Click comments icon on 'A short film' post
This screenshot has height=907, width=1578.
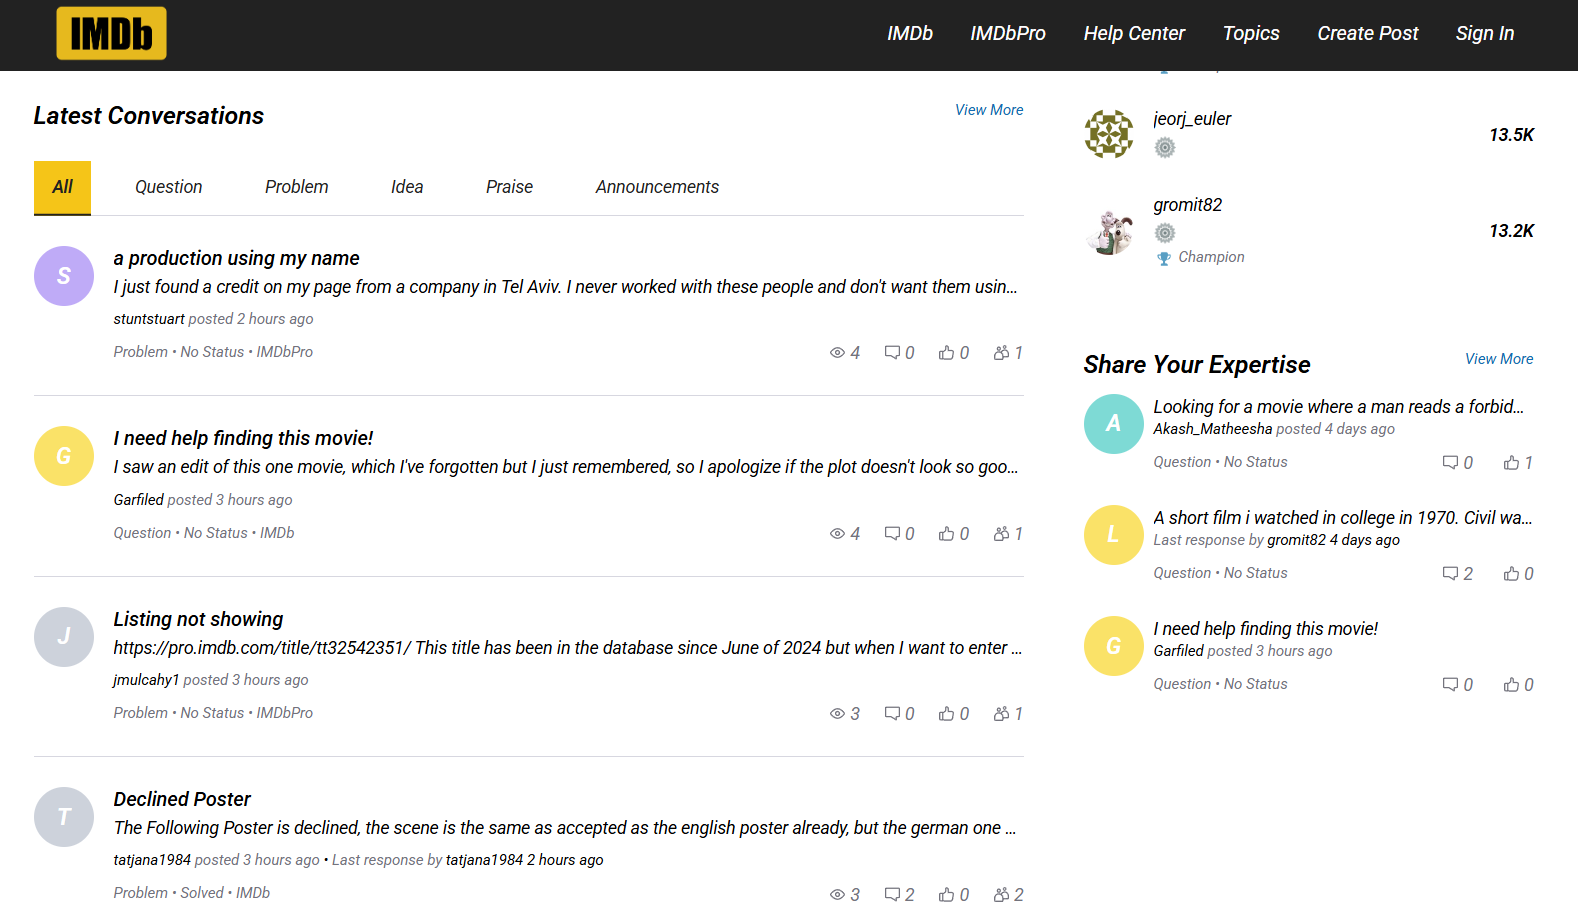(x=1450, y=574)
